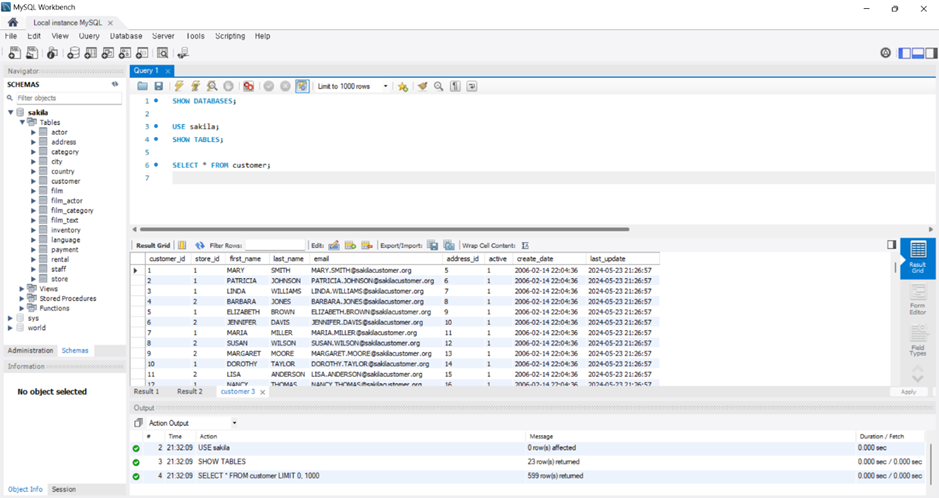
Task: Open the Query menu
Action: 89,36
